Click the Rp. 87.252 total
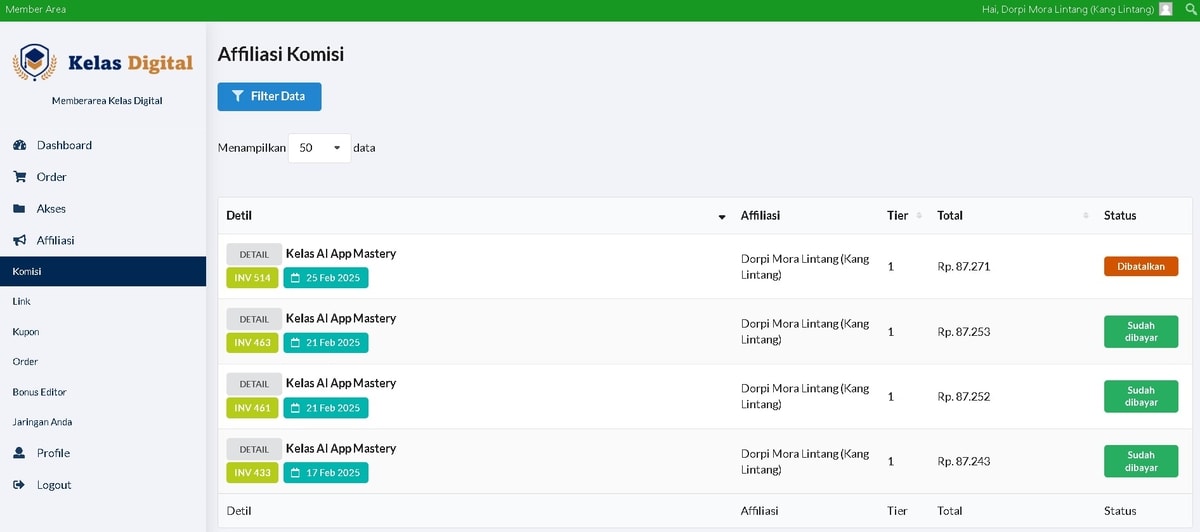The height and width of the screenshot is (532, 1200). 964,397
